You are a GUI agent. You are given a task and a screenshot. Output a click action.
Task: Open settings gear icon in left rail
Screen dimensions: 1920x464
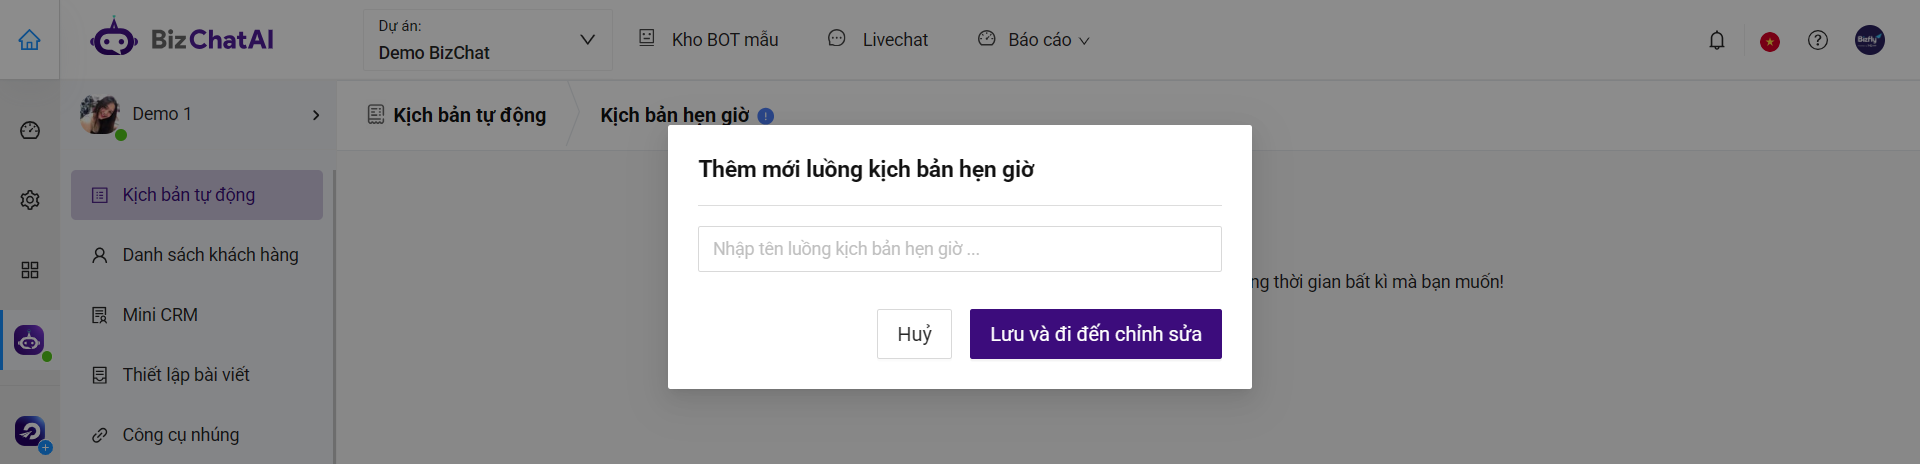pos(30,200)
